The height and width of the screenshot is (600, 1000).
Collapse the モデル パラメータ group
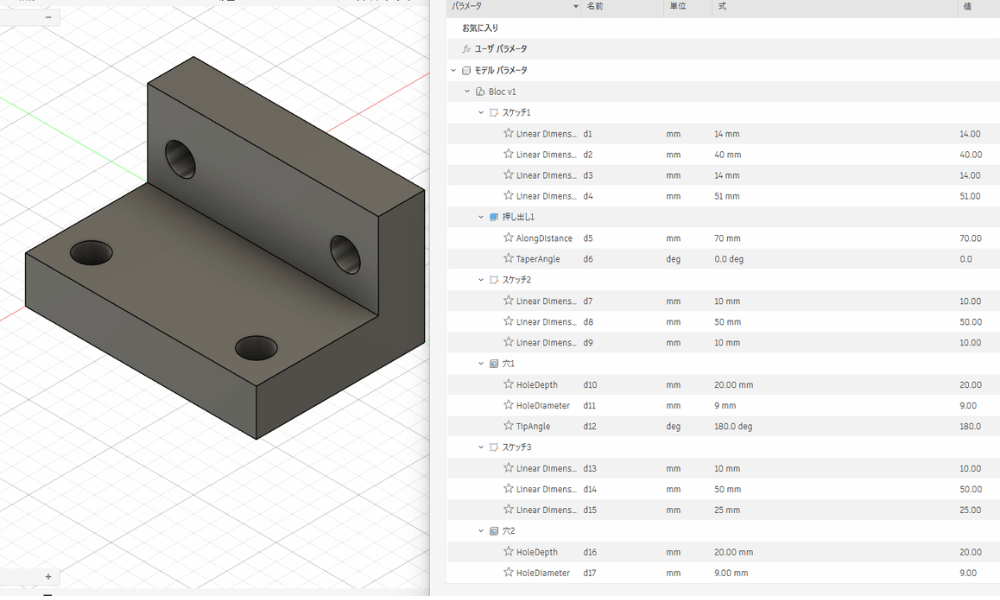pos(454,71)
